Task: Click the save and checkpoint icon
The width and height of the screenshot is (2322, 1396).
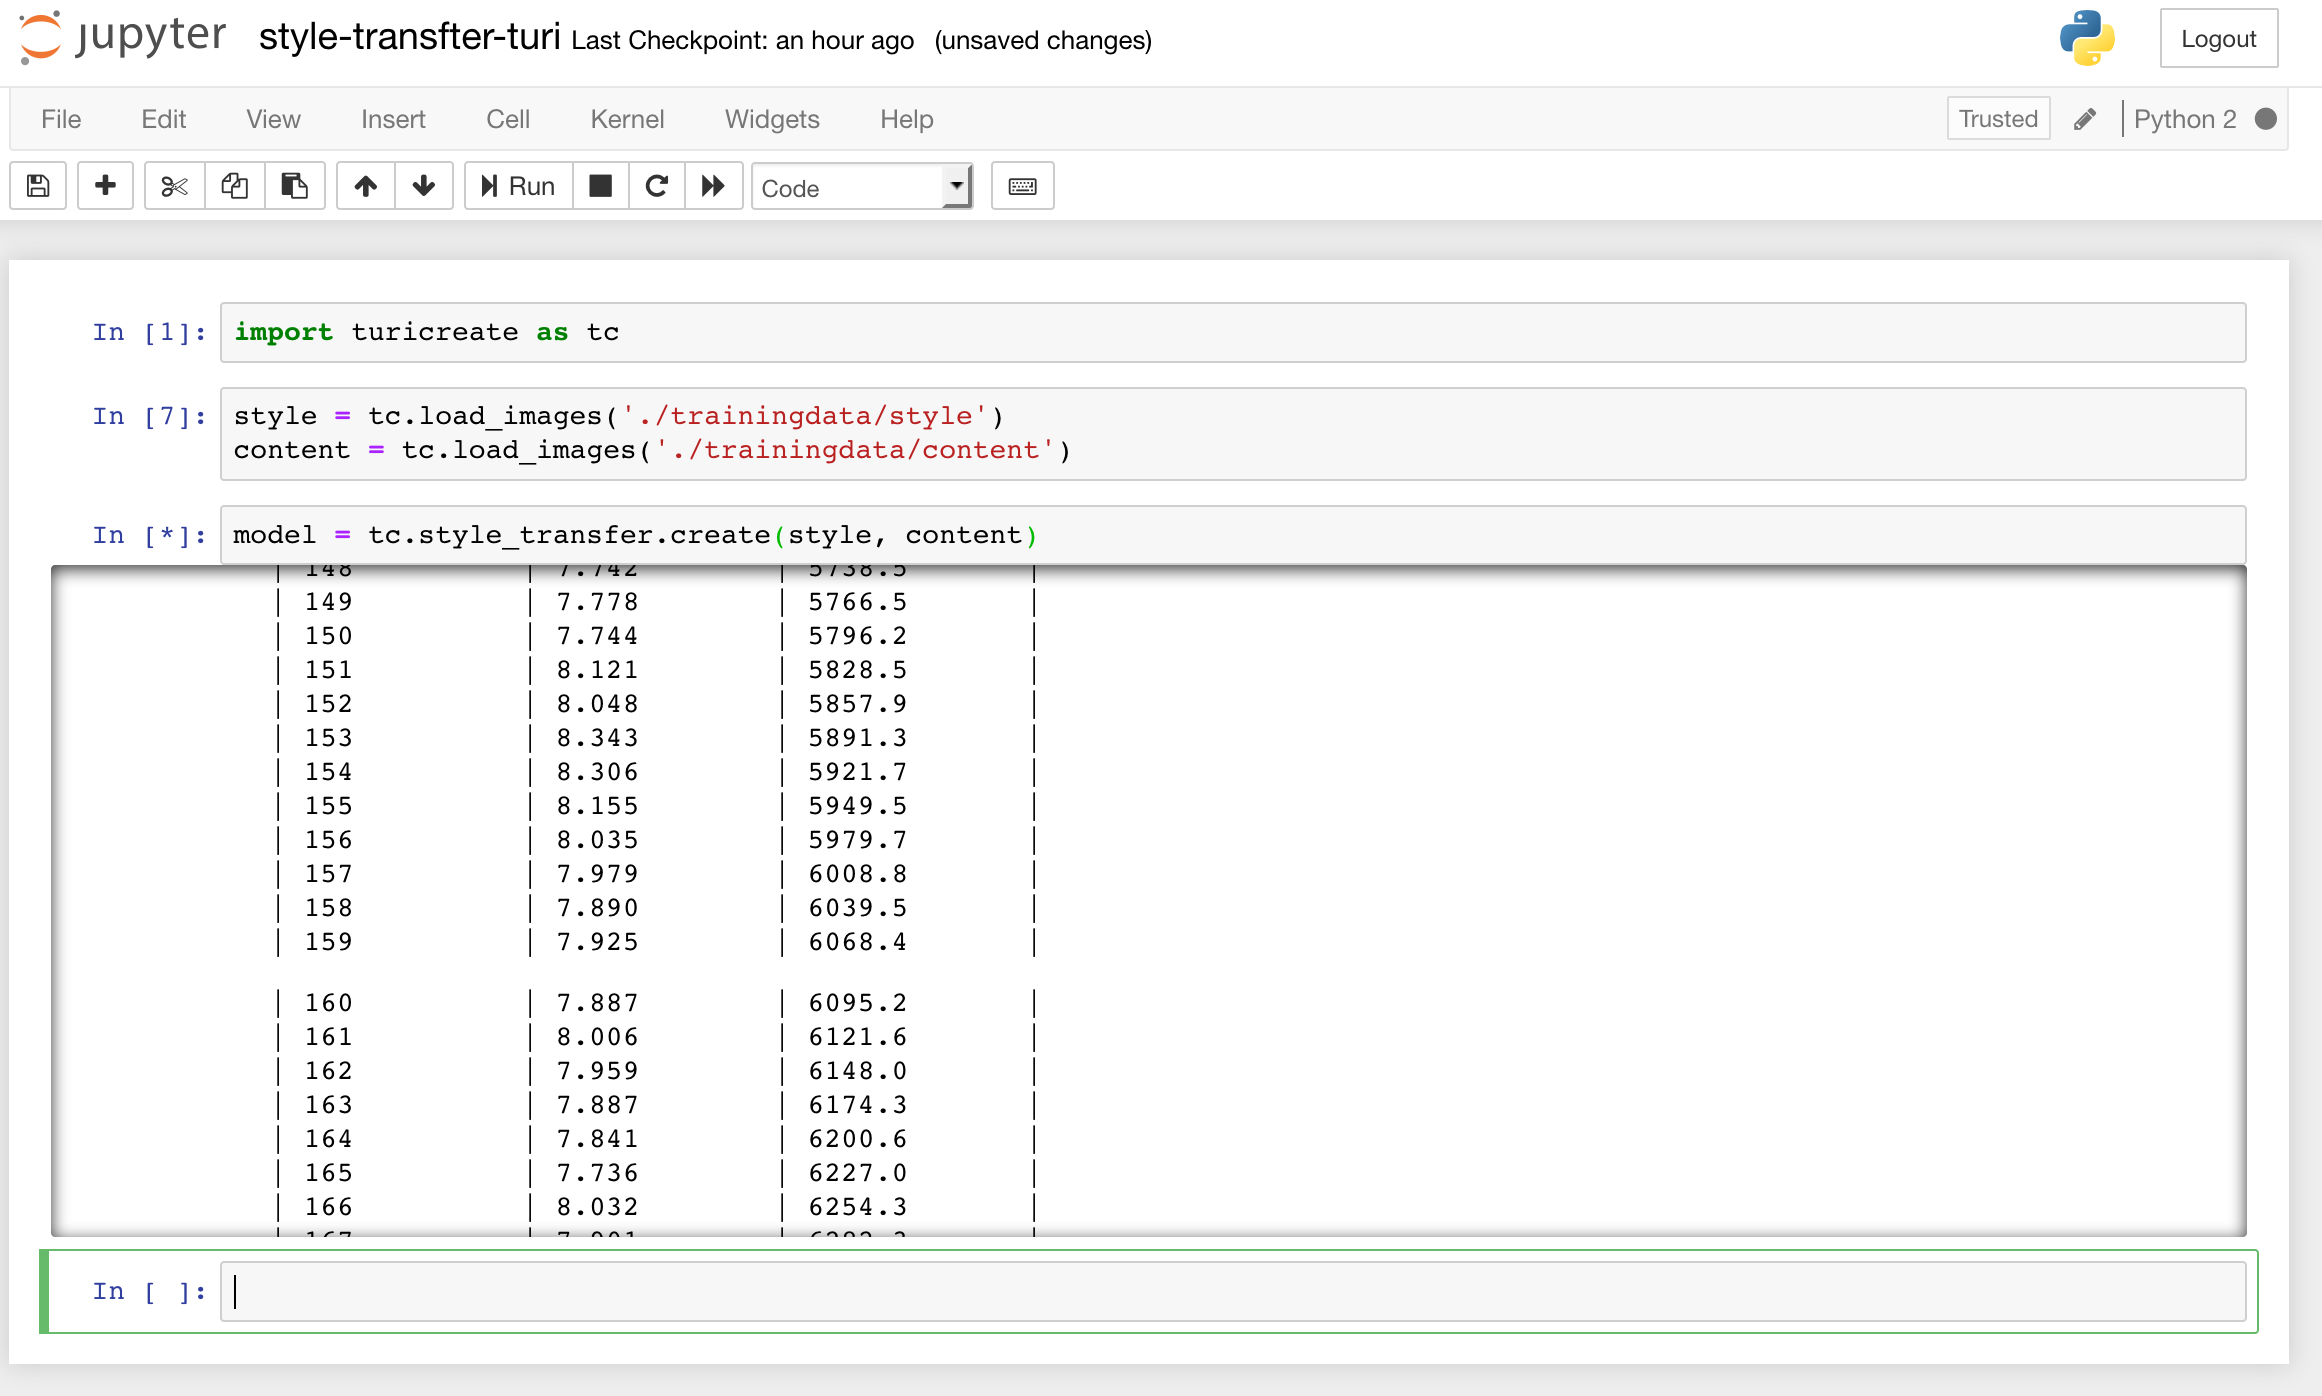Action: (x=38, y=186)
